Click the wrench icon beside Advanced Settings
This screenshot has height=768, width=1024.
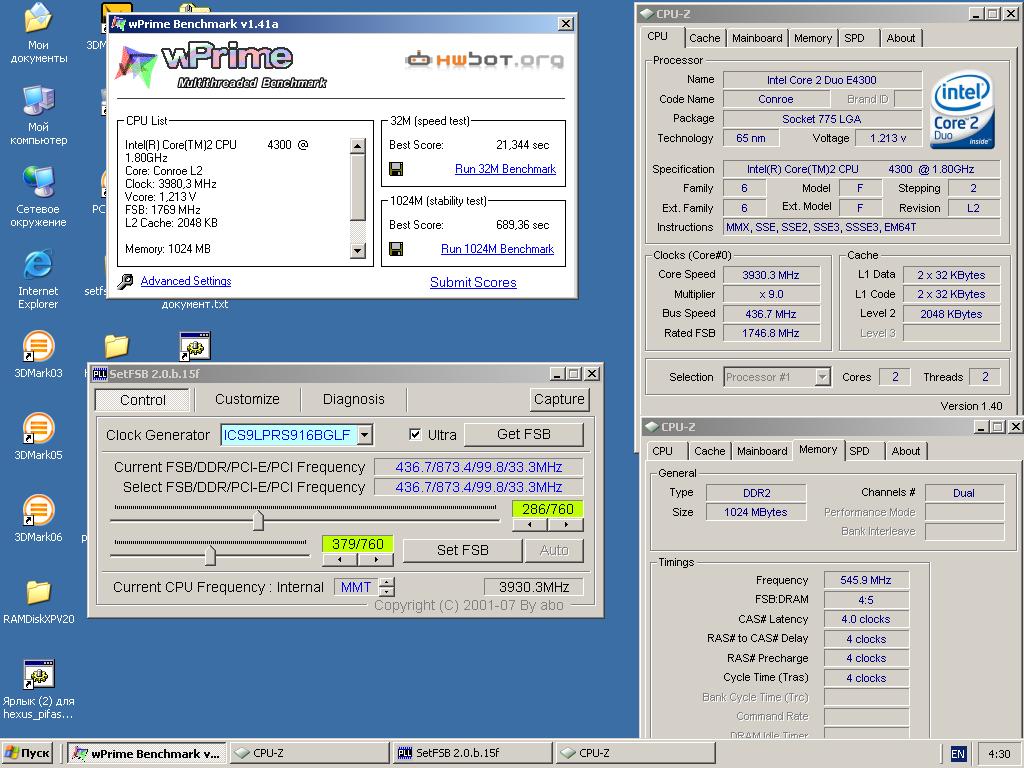click(125, 281)
